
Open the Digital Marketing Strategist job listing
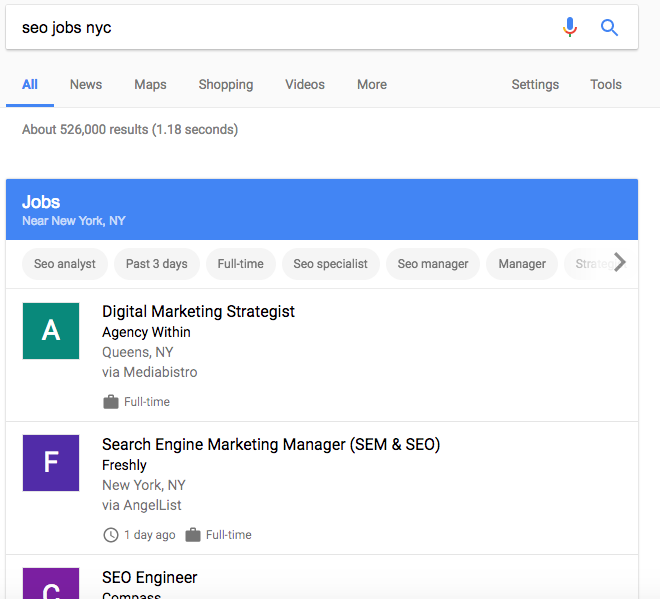[198, 312]
